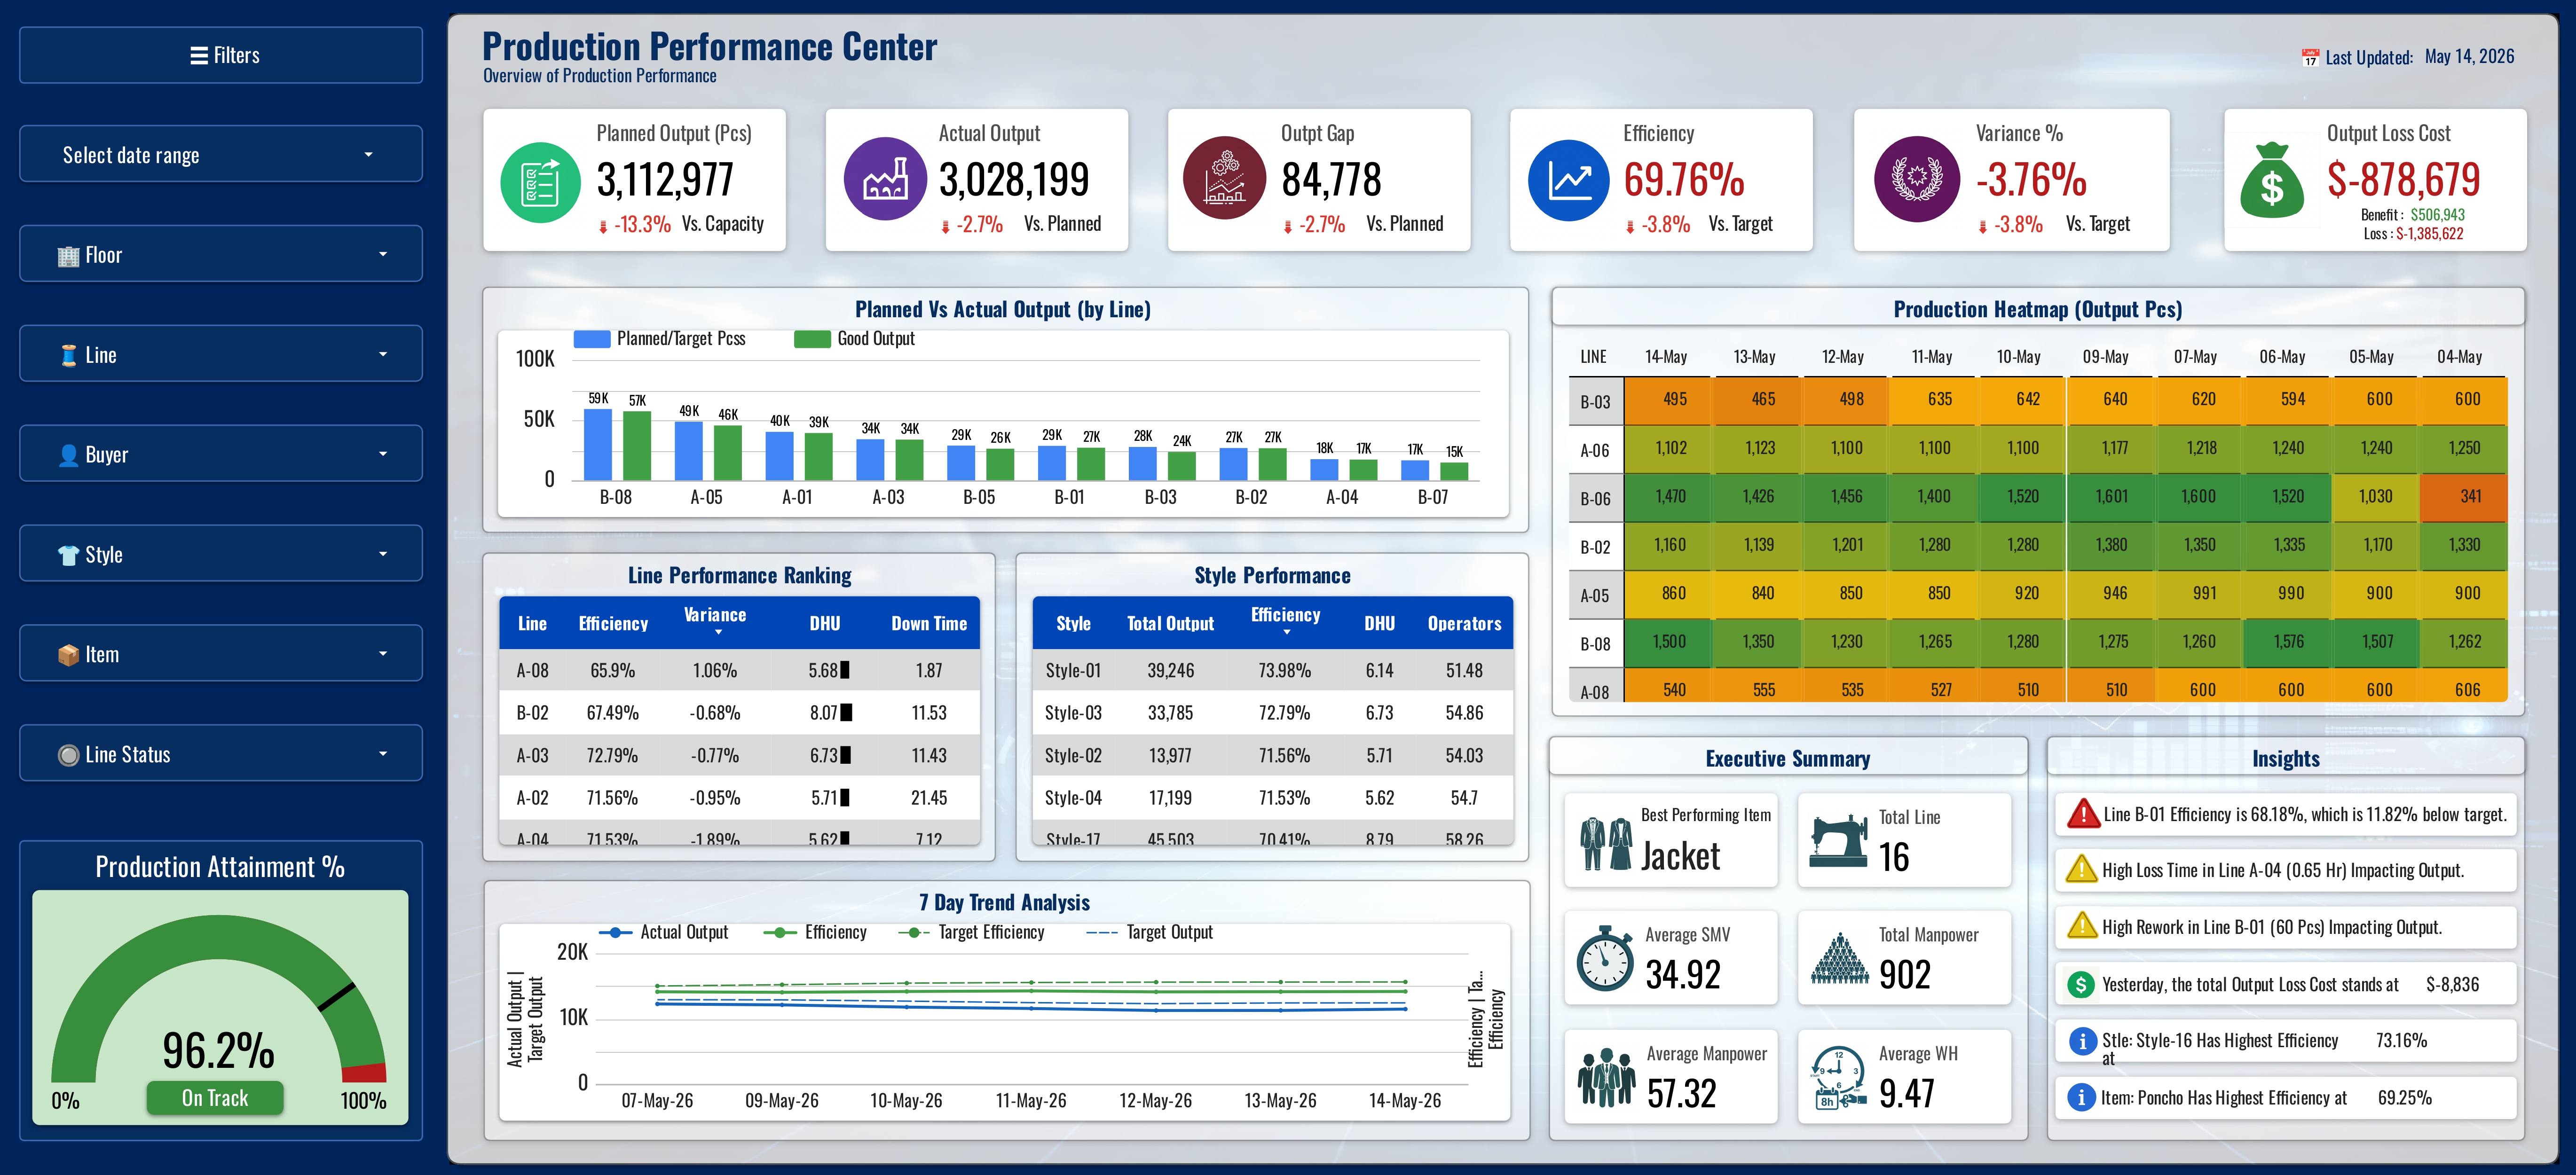Click the stopwatch Average SMV icon

[x=1604, y=958]
